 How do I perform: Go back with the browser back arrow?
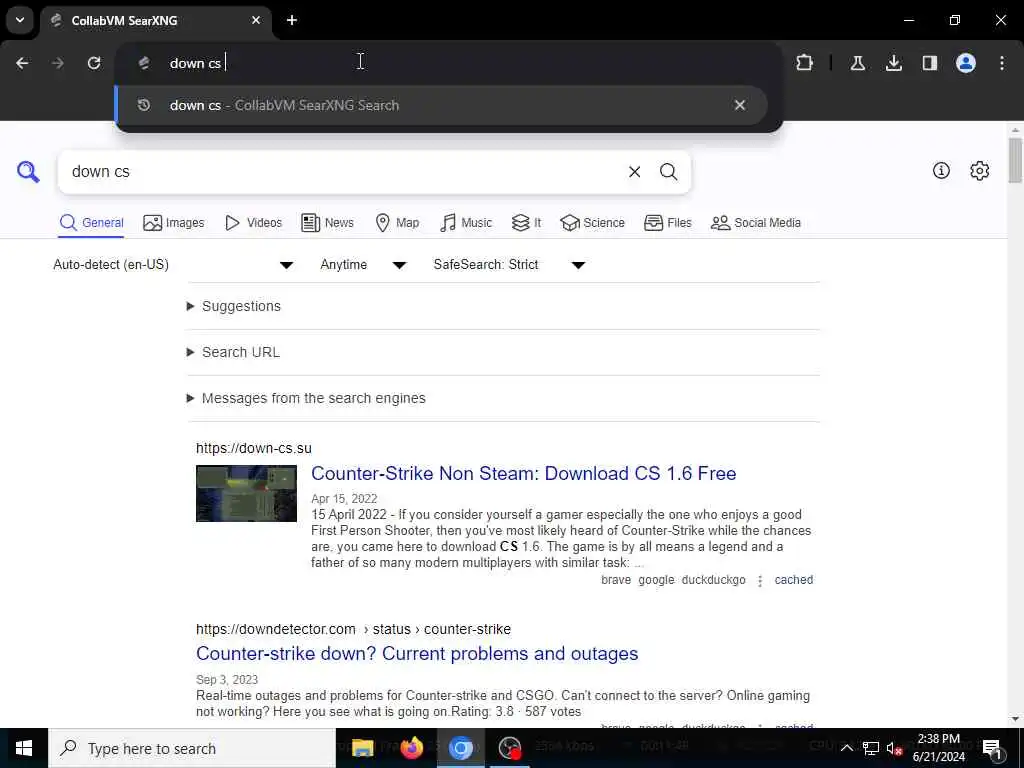tap(22, 63)
